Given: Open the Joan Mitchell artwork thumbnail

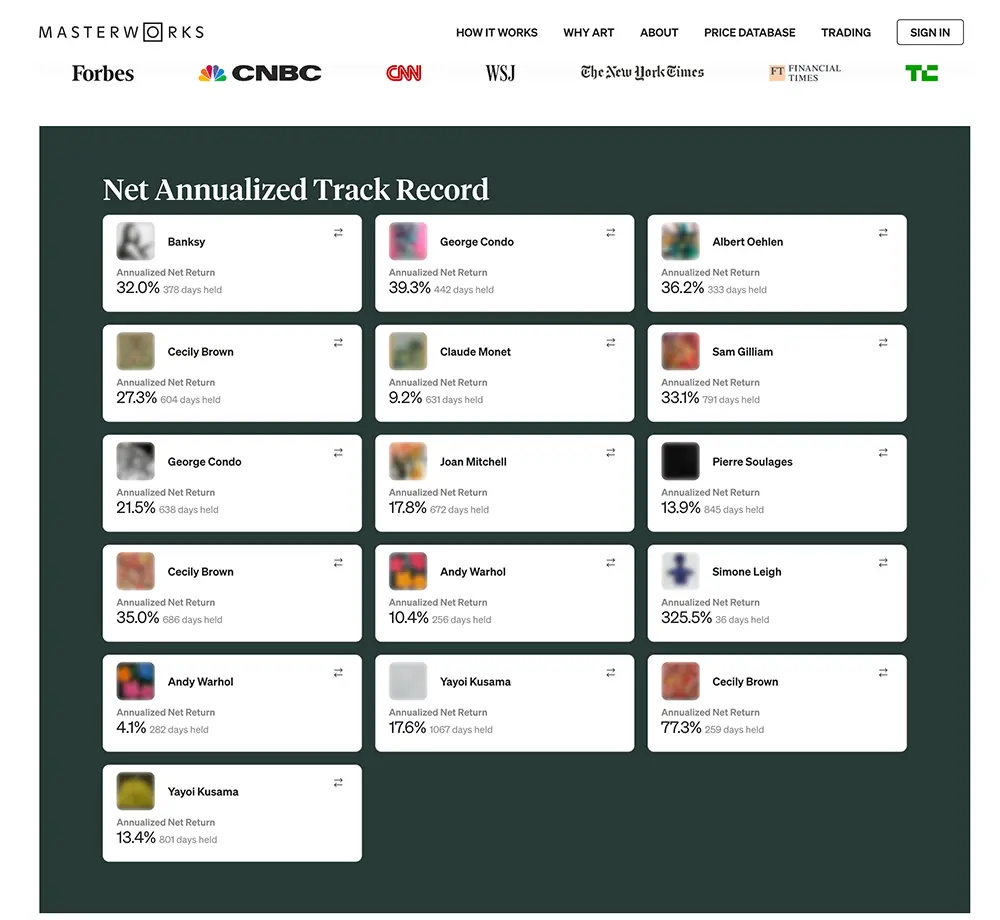Looking at the screenshot, I should [408, 461].
